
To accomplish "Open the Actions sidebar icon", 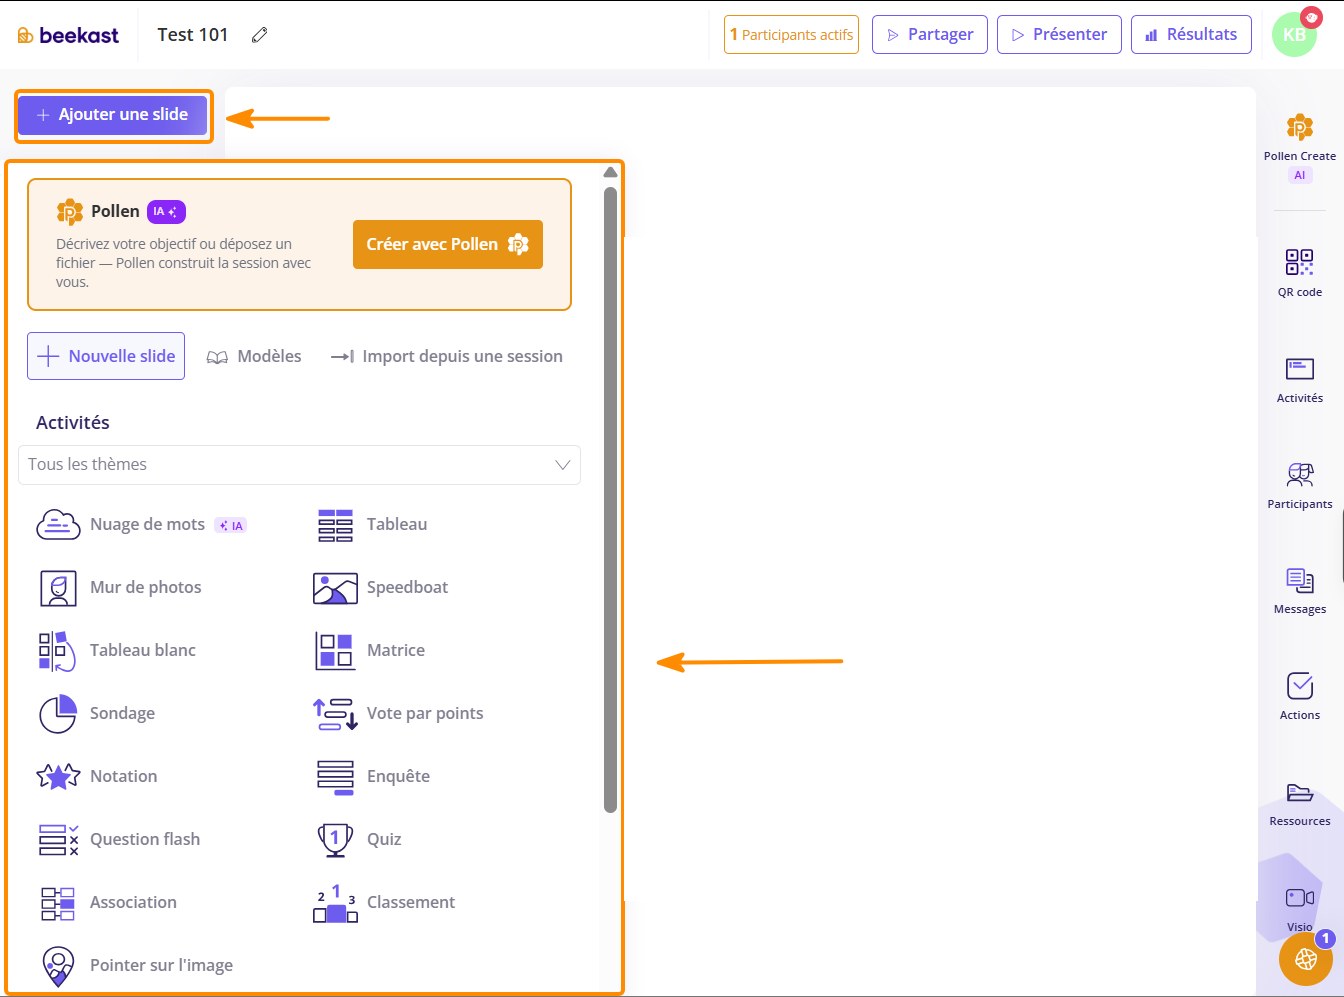I will click(1299, 686).
